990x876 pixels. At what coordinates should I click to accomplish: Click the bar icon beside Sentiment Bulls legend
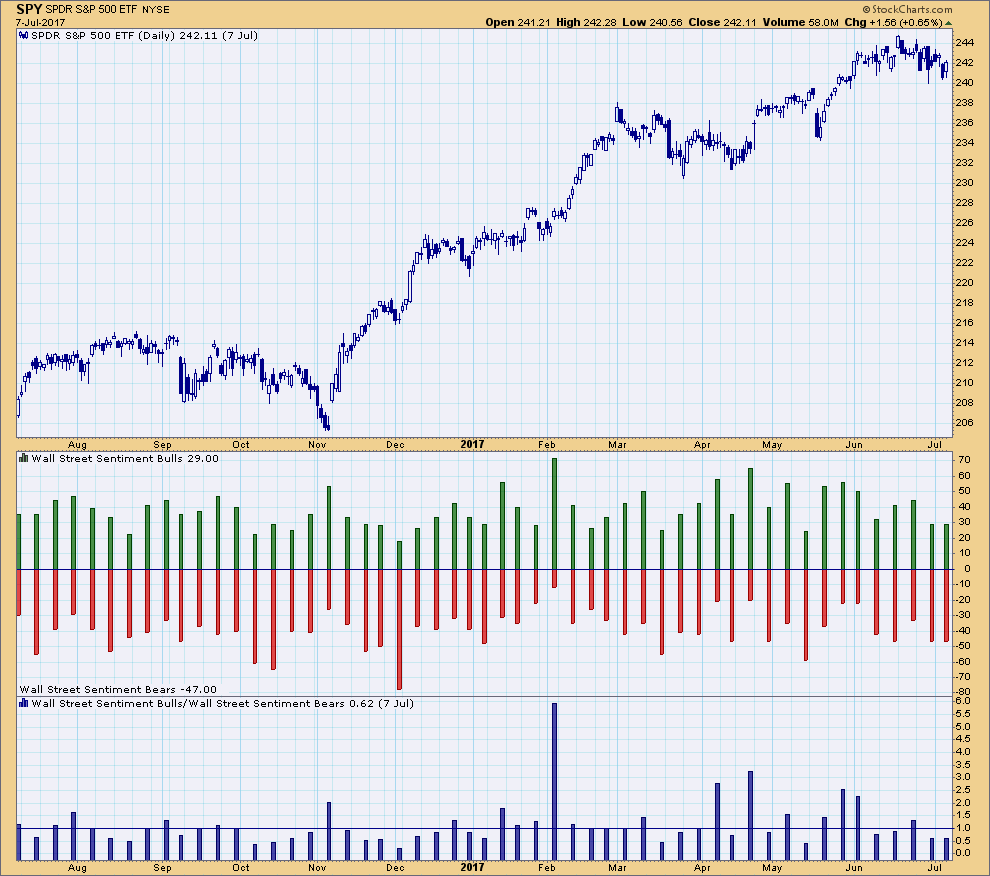[24, 459]
